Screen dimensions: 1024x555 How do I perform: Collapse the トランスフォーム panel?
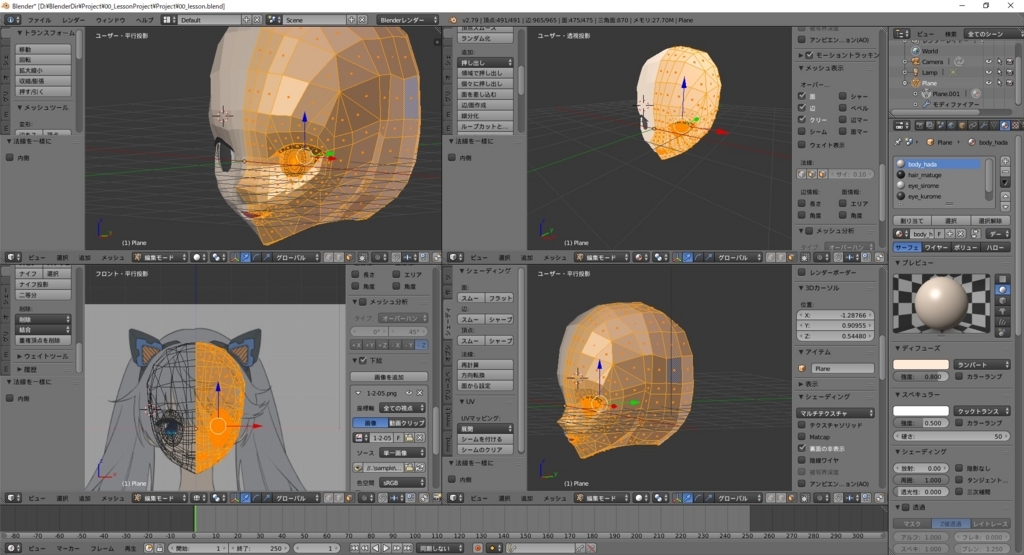tap(46, 33)
